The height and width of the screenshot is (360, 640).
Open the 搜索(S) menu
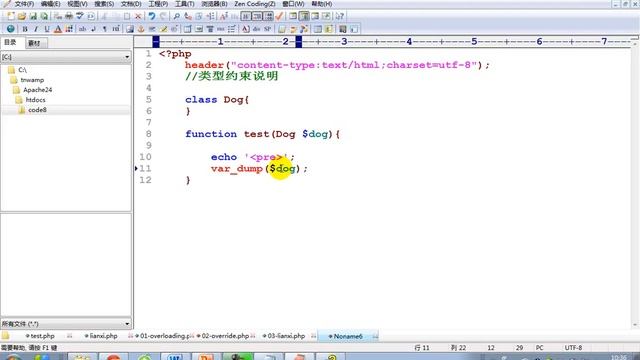[104, 4]
